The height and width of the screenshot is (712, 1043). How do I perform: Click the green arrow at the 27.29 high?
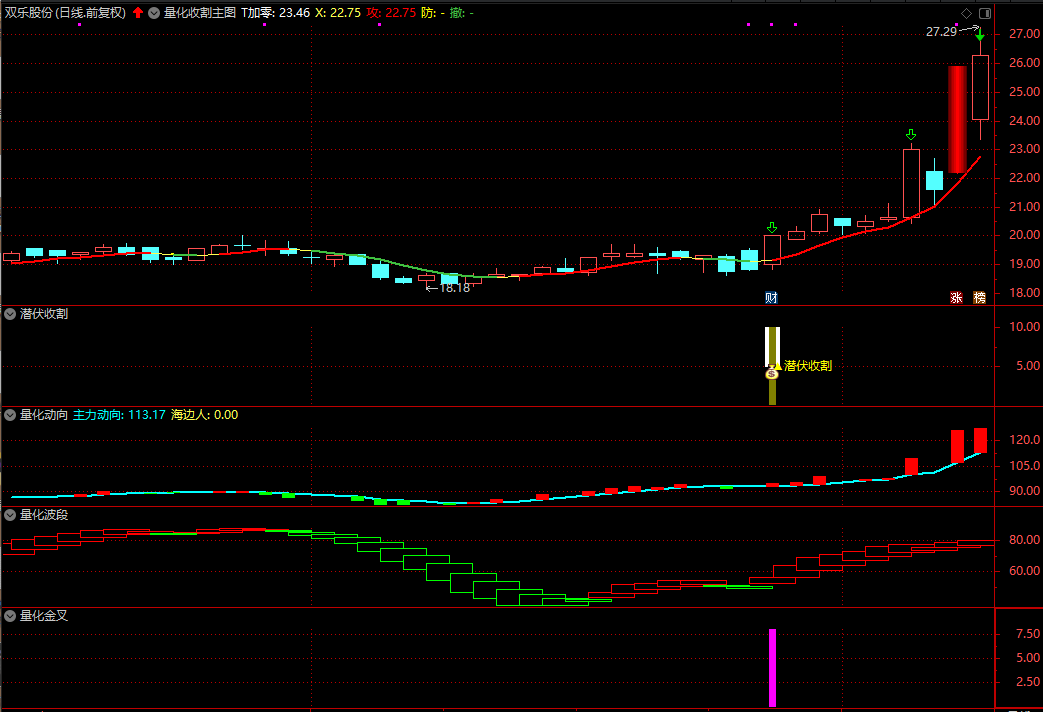coord(980,35)
